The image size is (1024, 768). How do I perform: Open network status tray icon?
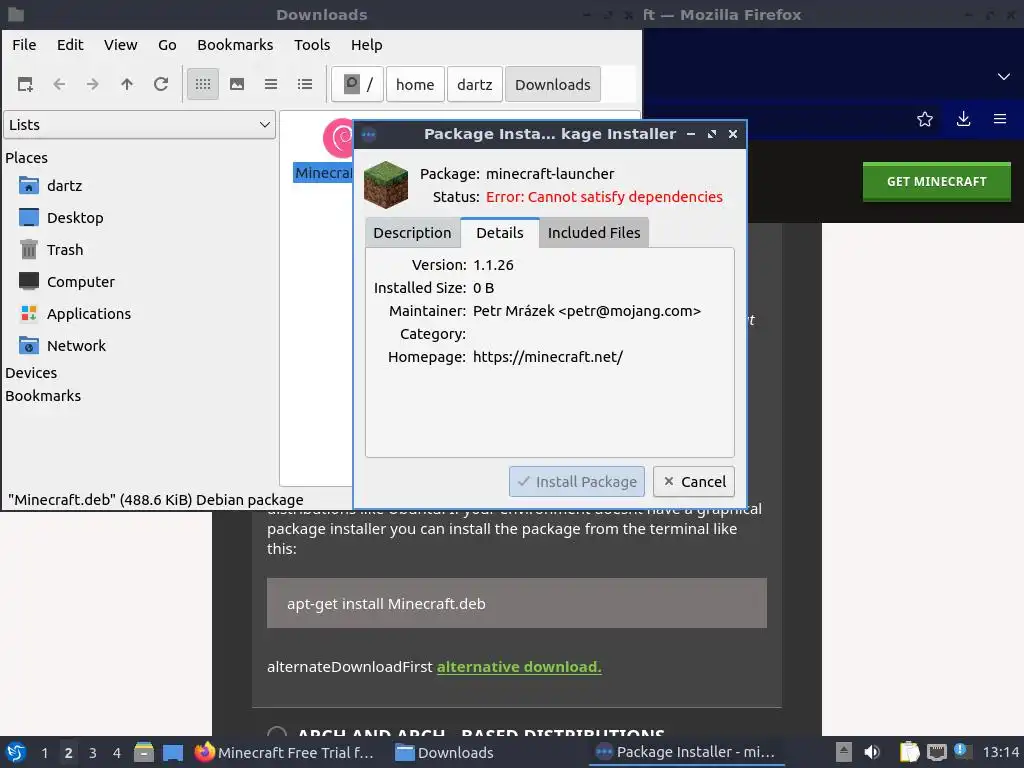[x=936, y=752]
